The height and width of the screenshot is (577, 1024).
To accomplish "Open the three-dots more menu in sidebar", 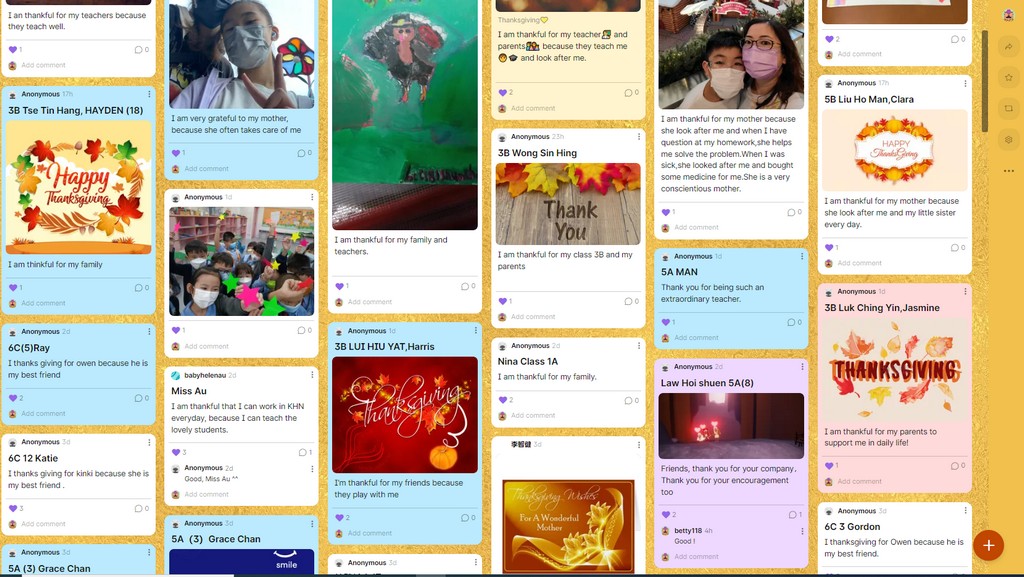I will [1008, 171].
